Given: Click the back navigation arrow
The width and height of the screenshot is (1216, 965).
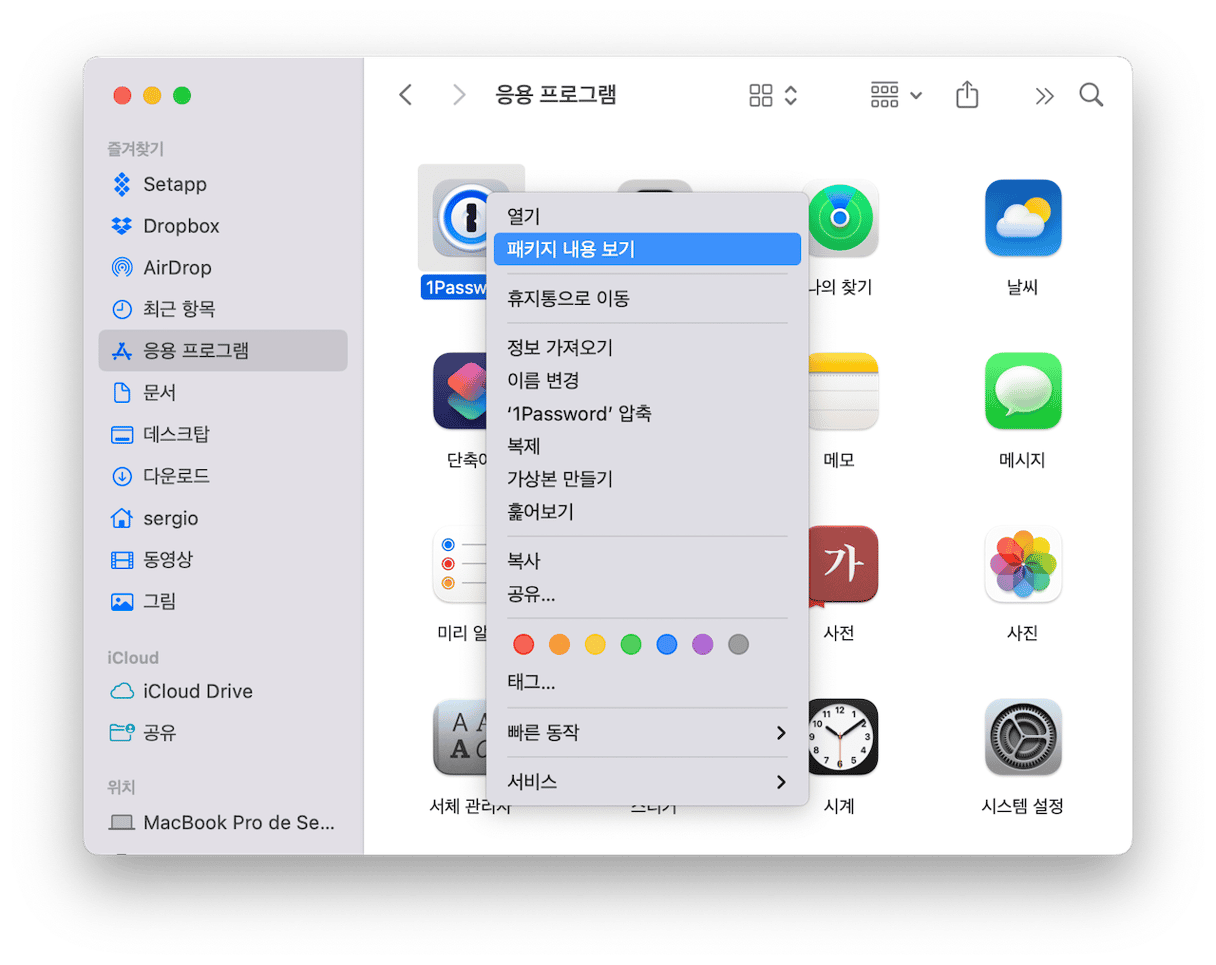Looking at the screenshot, I should coord(405,95).
